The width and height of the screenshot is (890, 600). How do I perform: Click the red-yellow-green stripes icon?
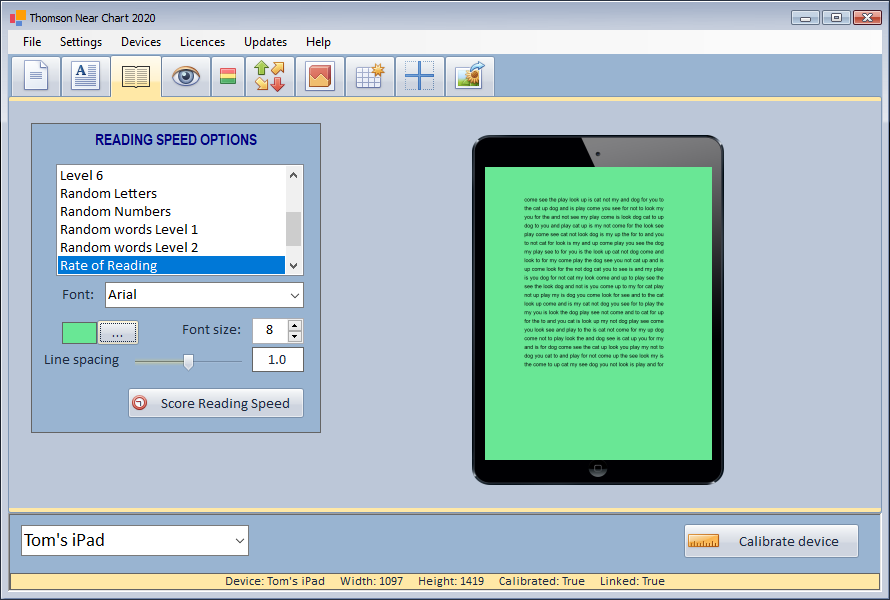(228, 77)
